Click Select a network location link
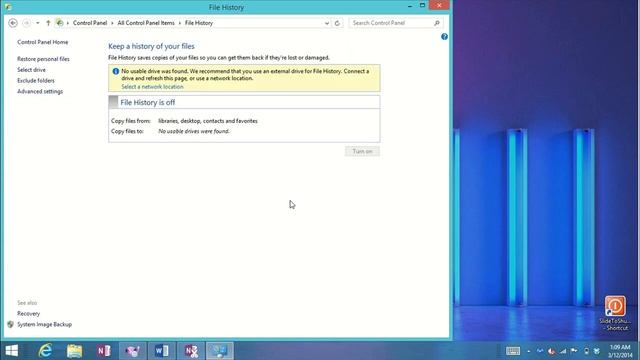Screen dimensions: 640x360 tap(152, 87)
